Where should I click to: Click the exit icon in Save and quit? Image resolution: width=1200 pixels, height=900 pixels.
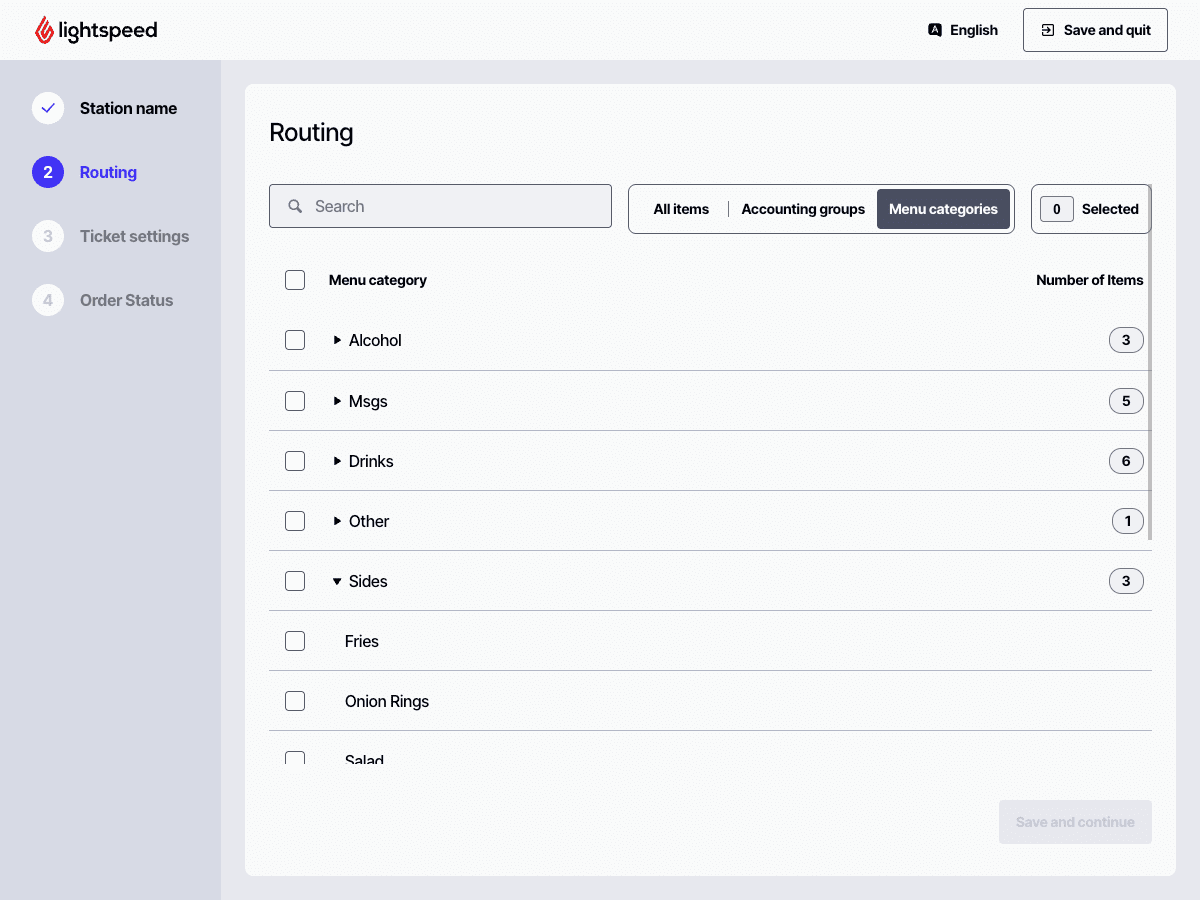1047,30
